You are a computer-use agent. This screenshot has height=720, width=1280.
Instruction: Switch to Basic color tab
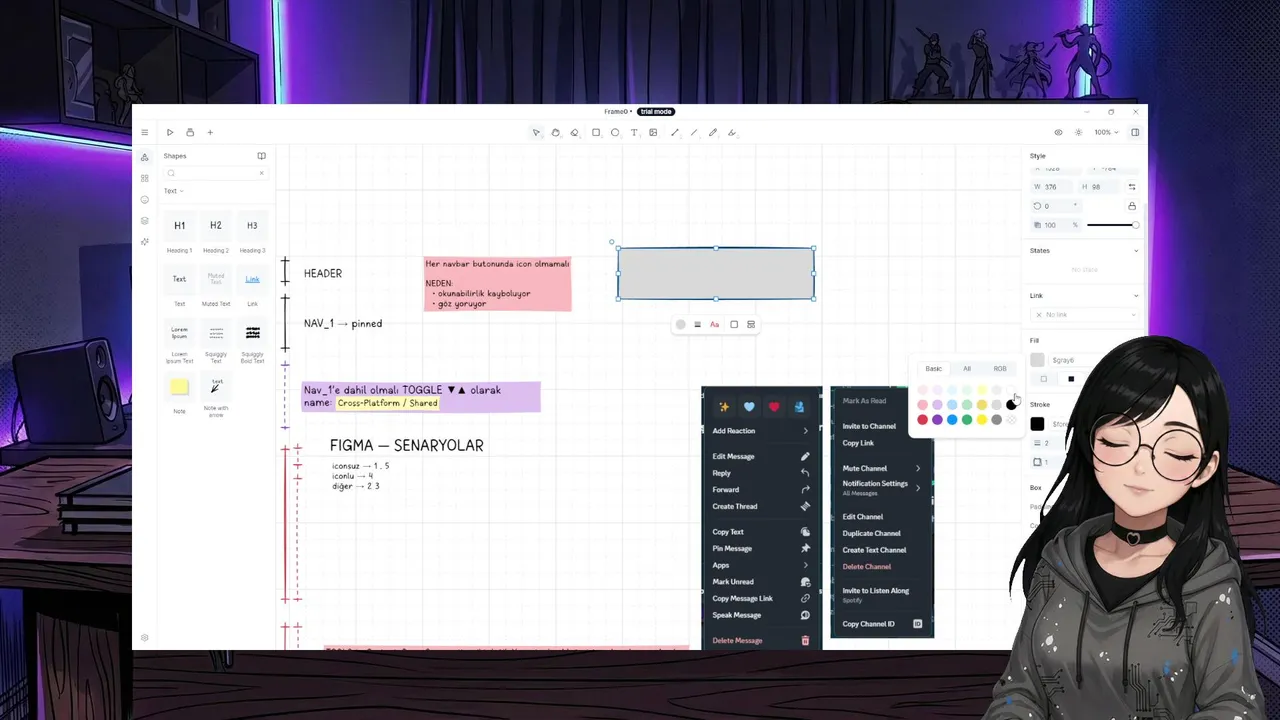tap(933, 369)
